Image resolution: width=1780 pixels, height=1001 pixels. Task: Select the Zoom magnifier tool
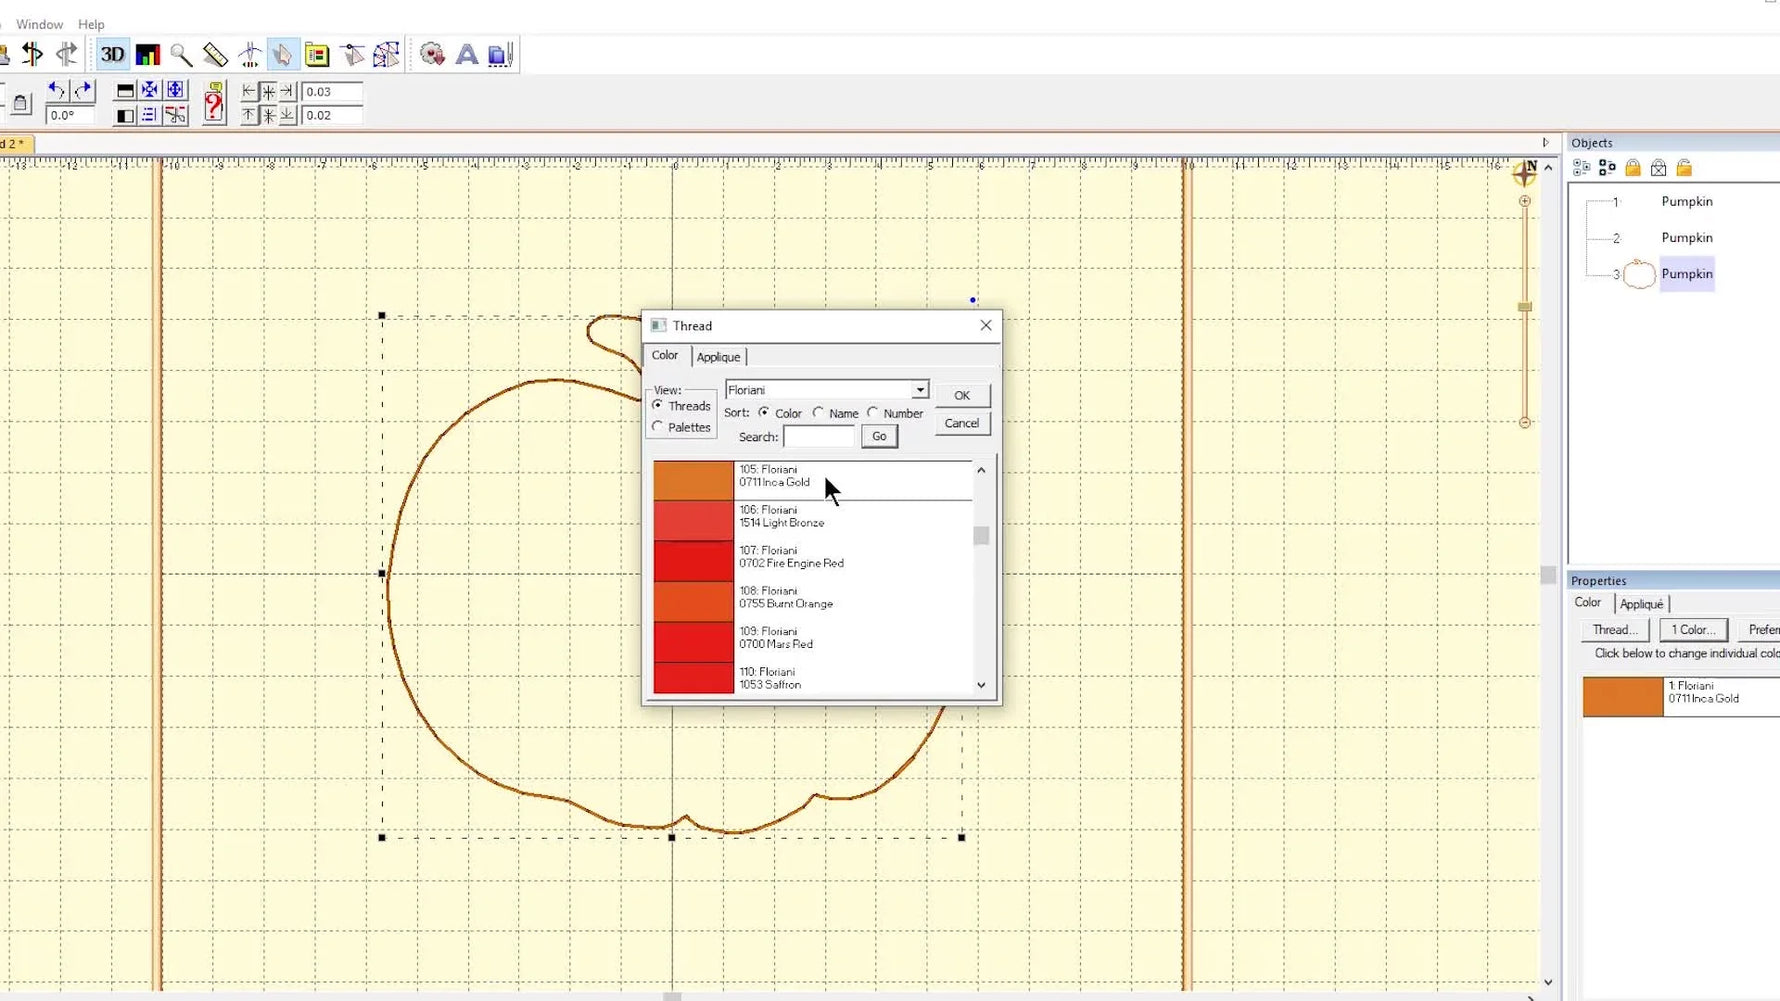tap(181, 55)
